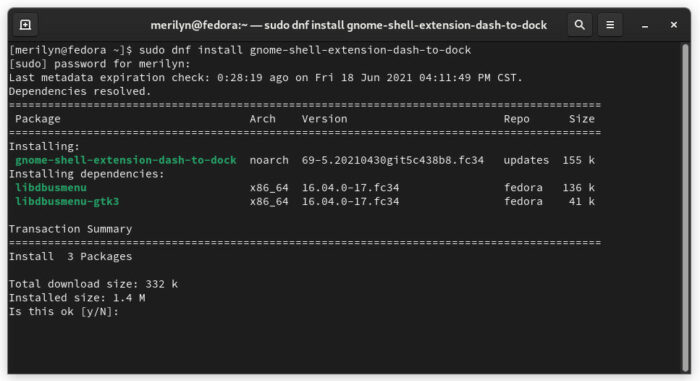Click the 'Total download size' line

[93, 284]
